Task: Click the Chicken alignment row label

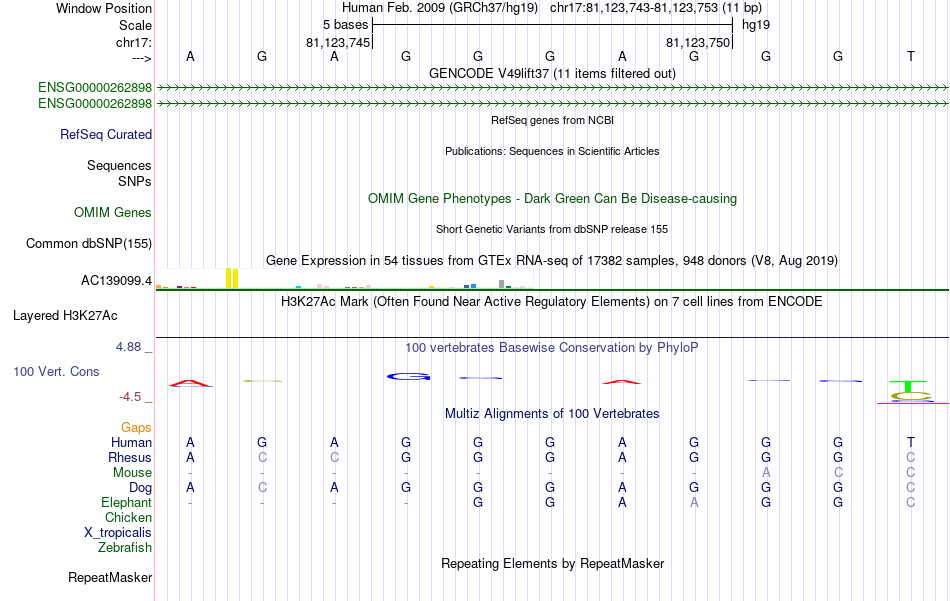Action: point(128,517)
